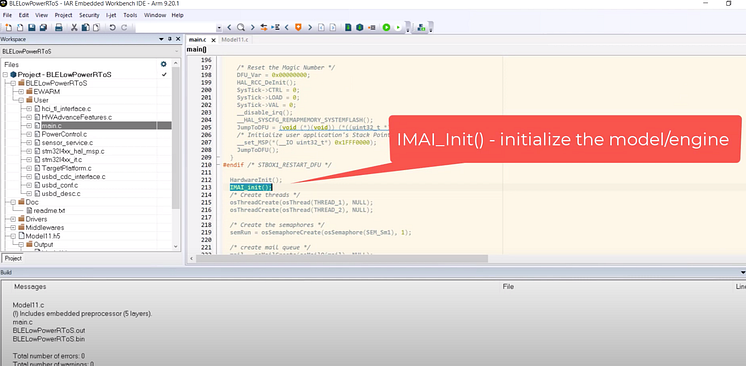Compile the current file
This screenshot has height=366, width=746.
click(x=348, y=28)
